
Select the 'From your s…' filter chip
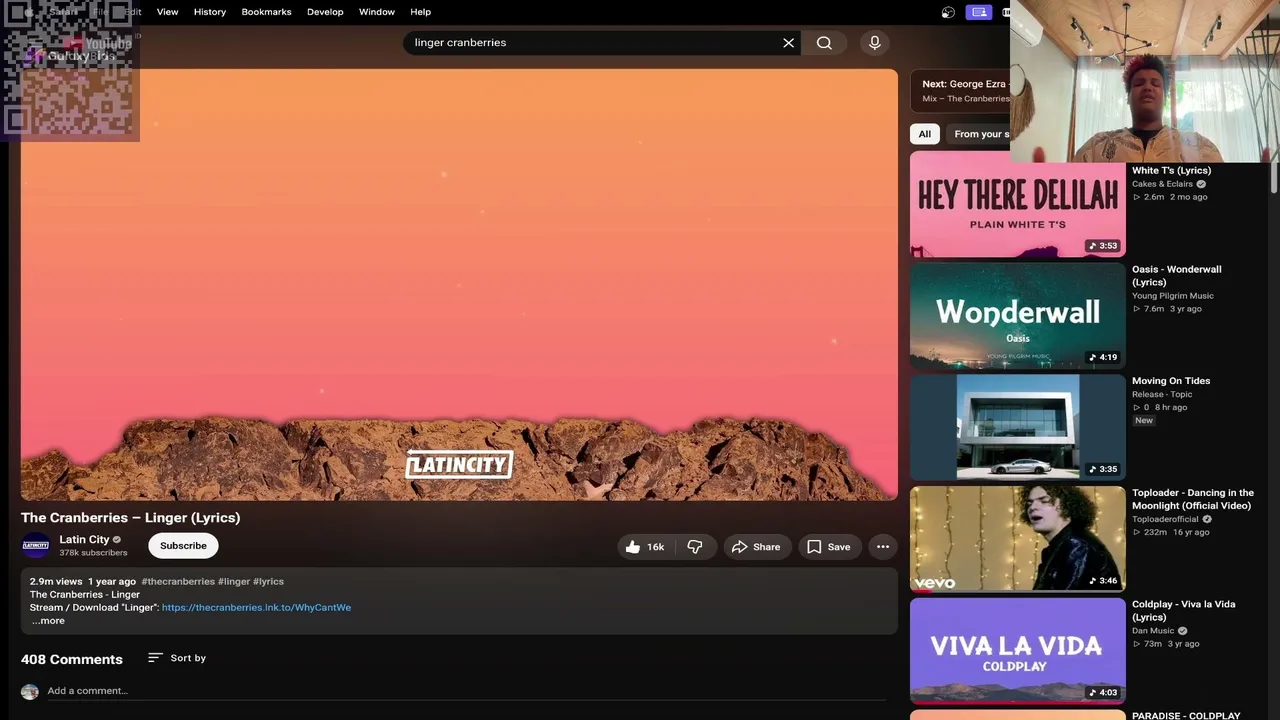pos(980,134)
